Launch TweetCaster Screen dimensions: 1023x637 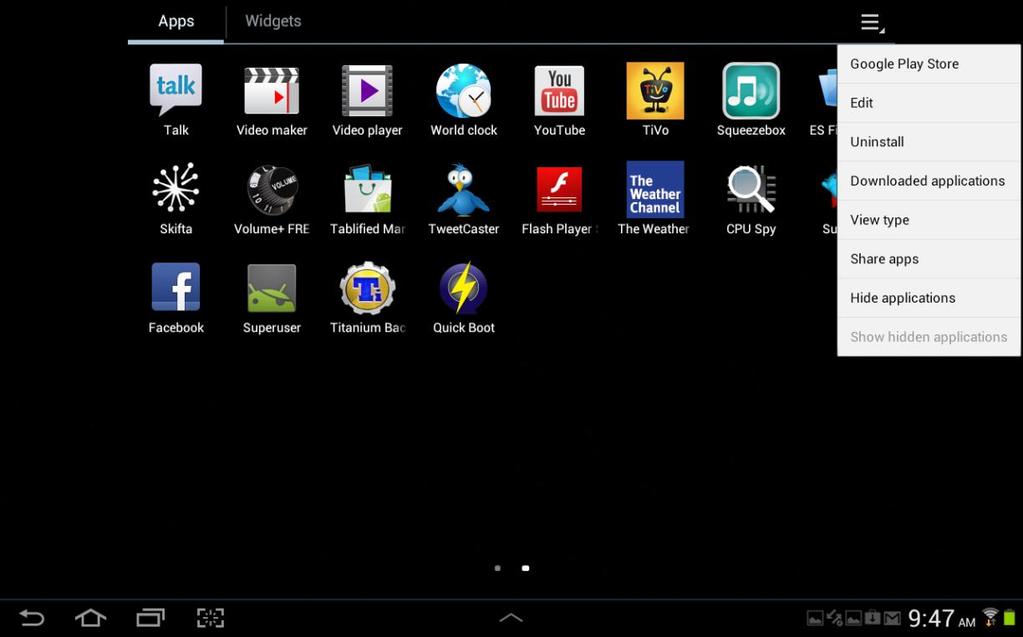(x=463, y=198)
